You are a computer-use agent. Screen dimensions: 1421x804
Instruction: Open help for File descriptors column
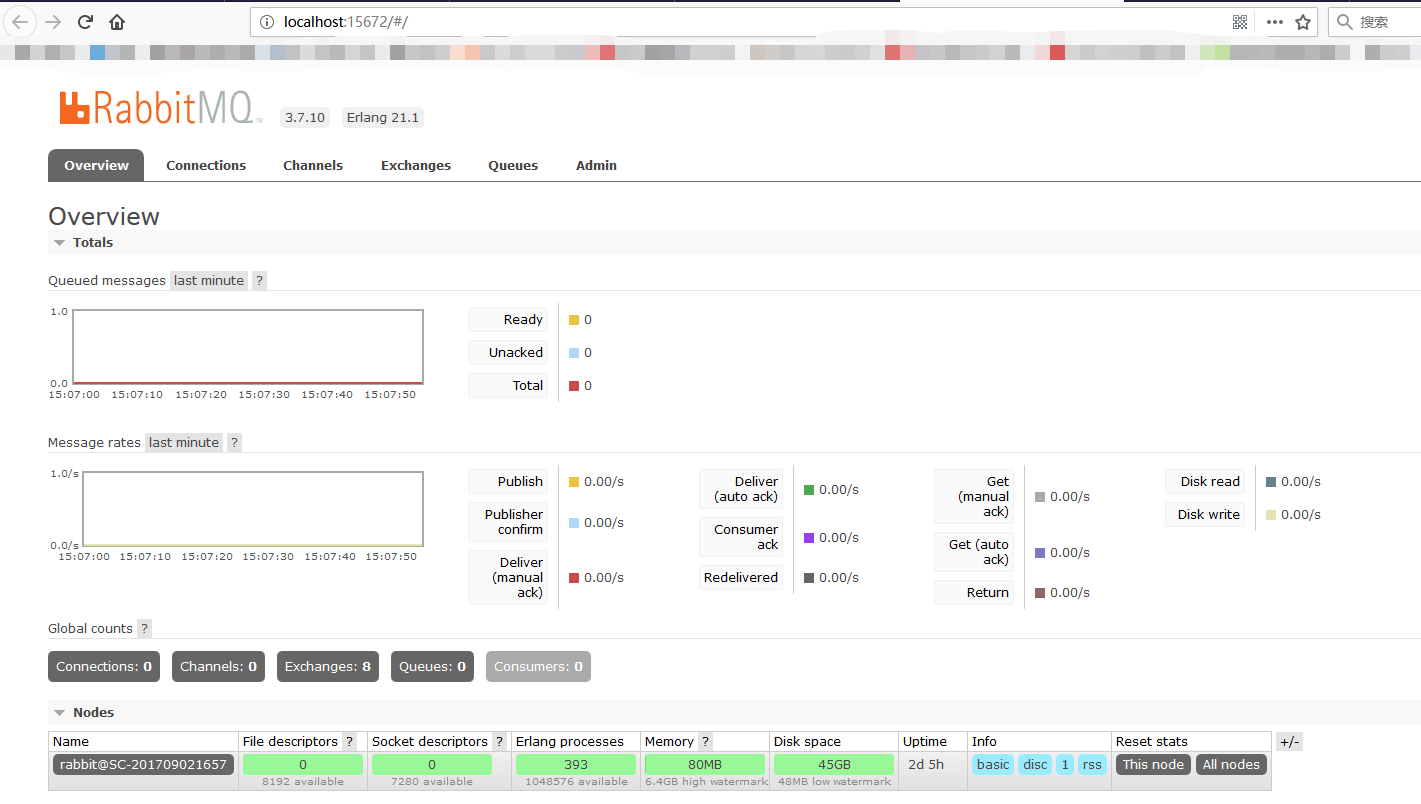(349, 742)
